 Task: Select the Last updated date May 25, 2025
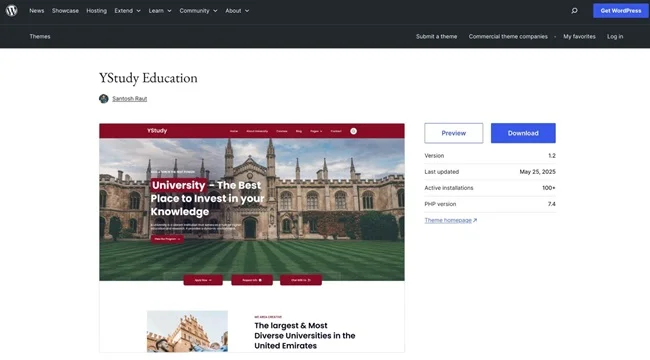(538, 172)
